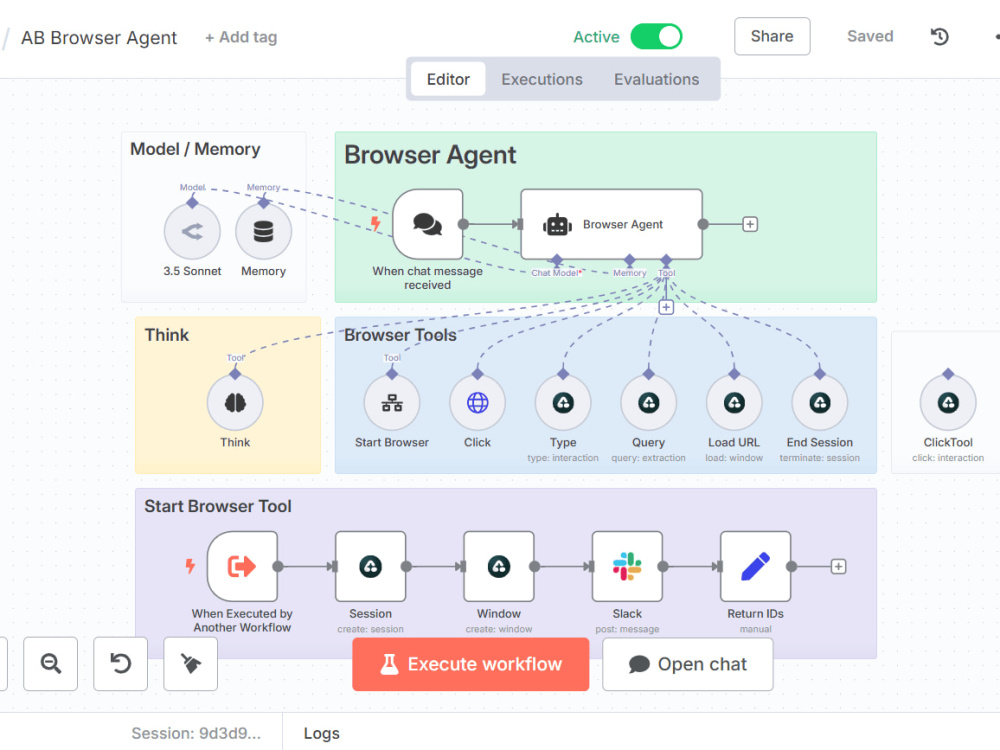This screenshot has width=1000, height=750.
Task: Add node after Browser Agent output
Action: click(x=750, y=224)
